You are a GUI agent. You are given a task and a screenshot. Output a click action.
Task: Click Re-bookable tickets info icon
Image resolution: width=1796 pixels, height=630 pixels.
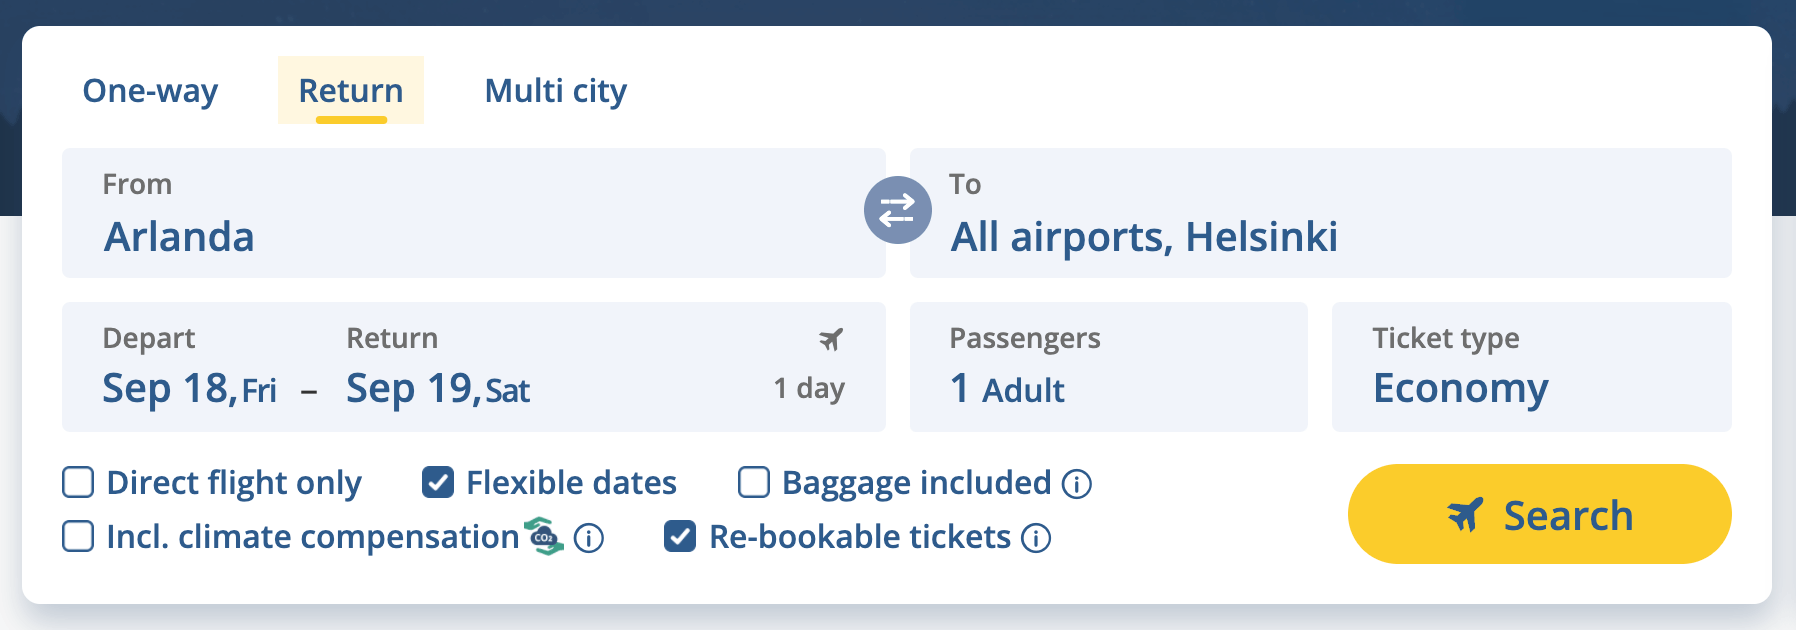point(1036,538)
